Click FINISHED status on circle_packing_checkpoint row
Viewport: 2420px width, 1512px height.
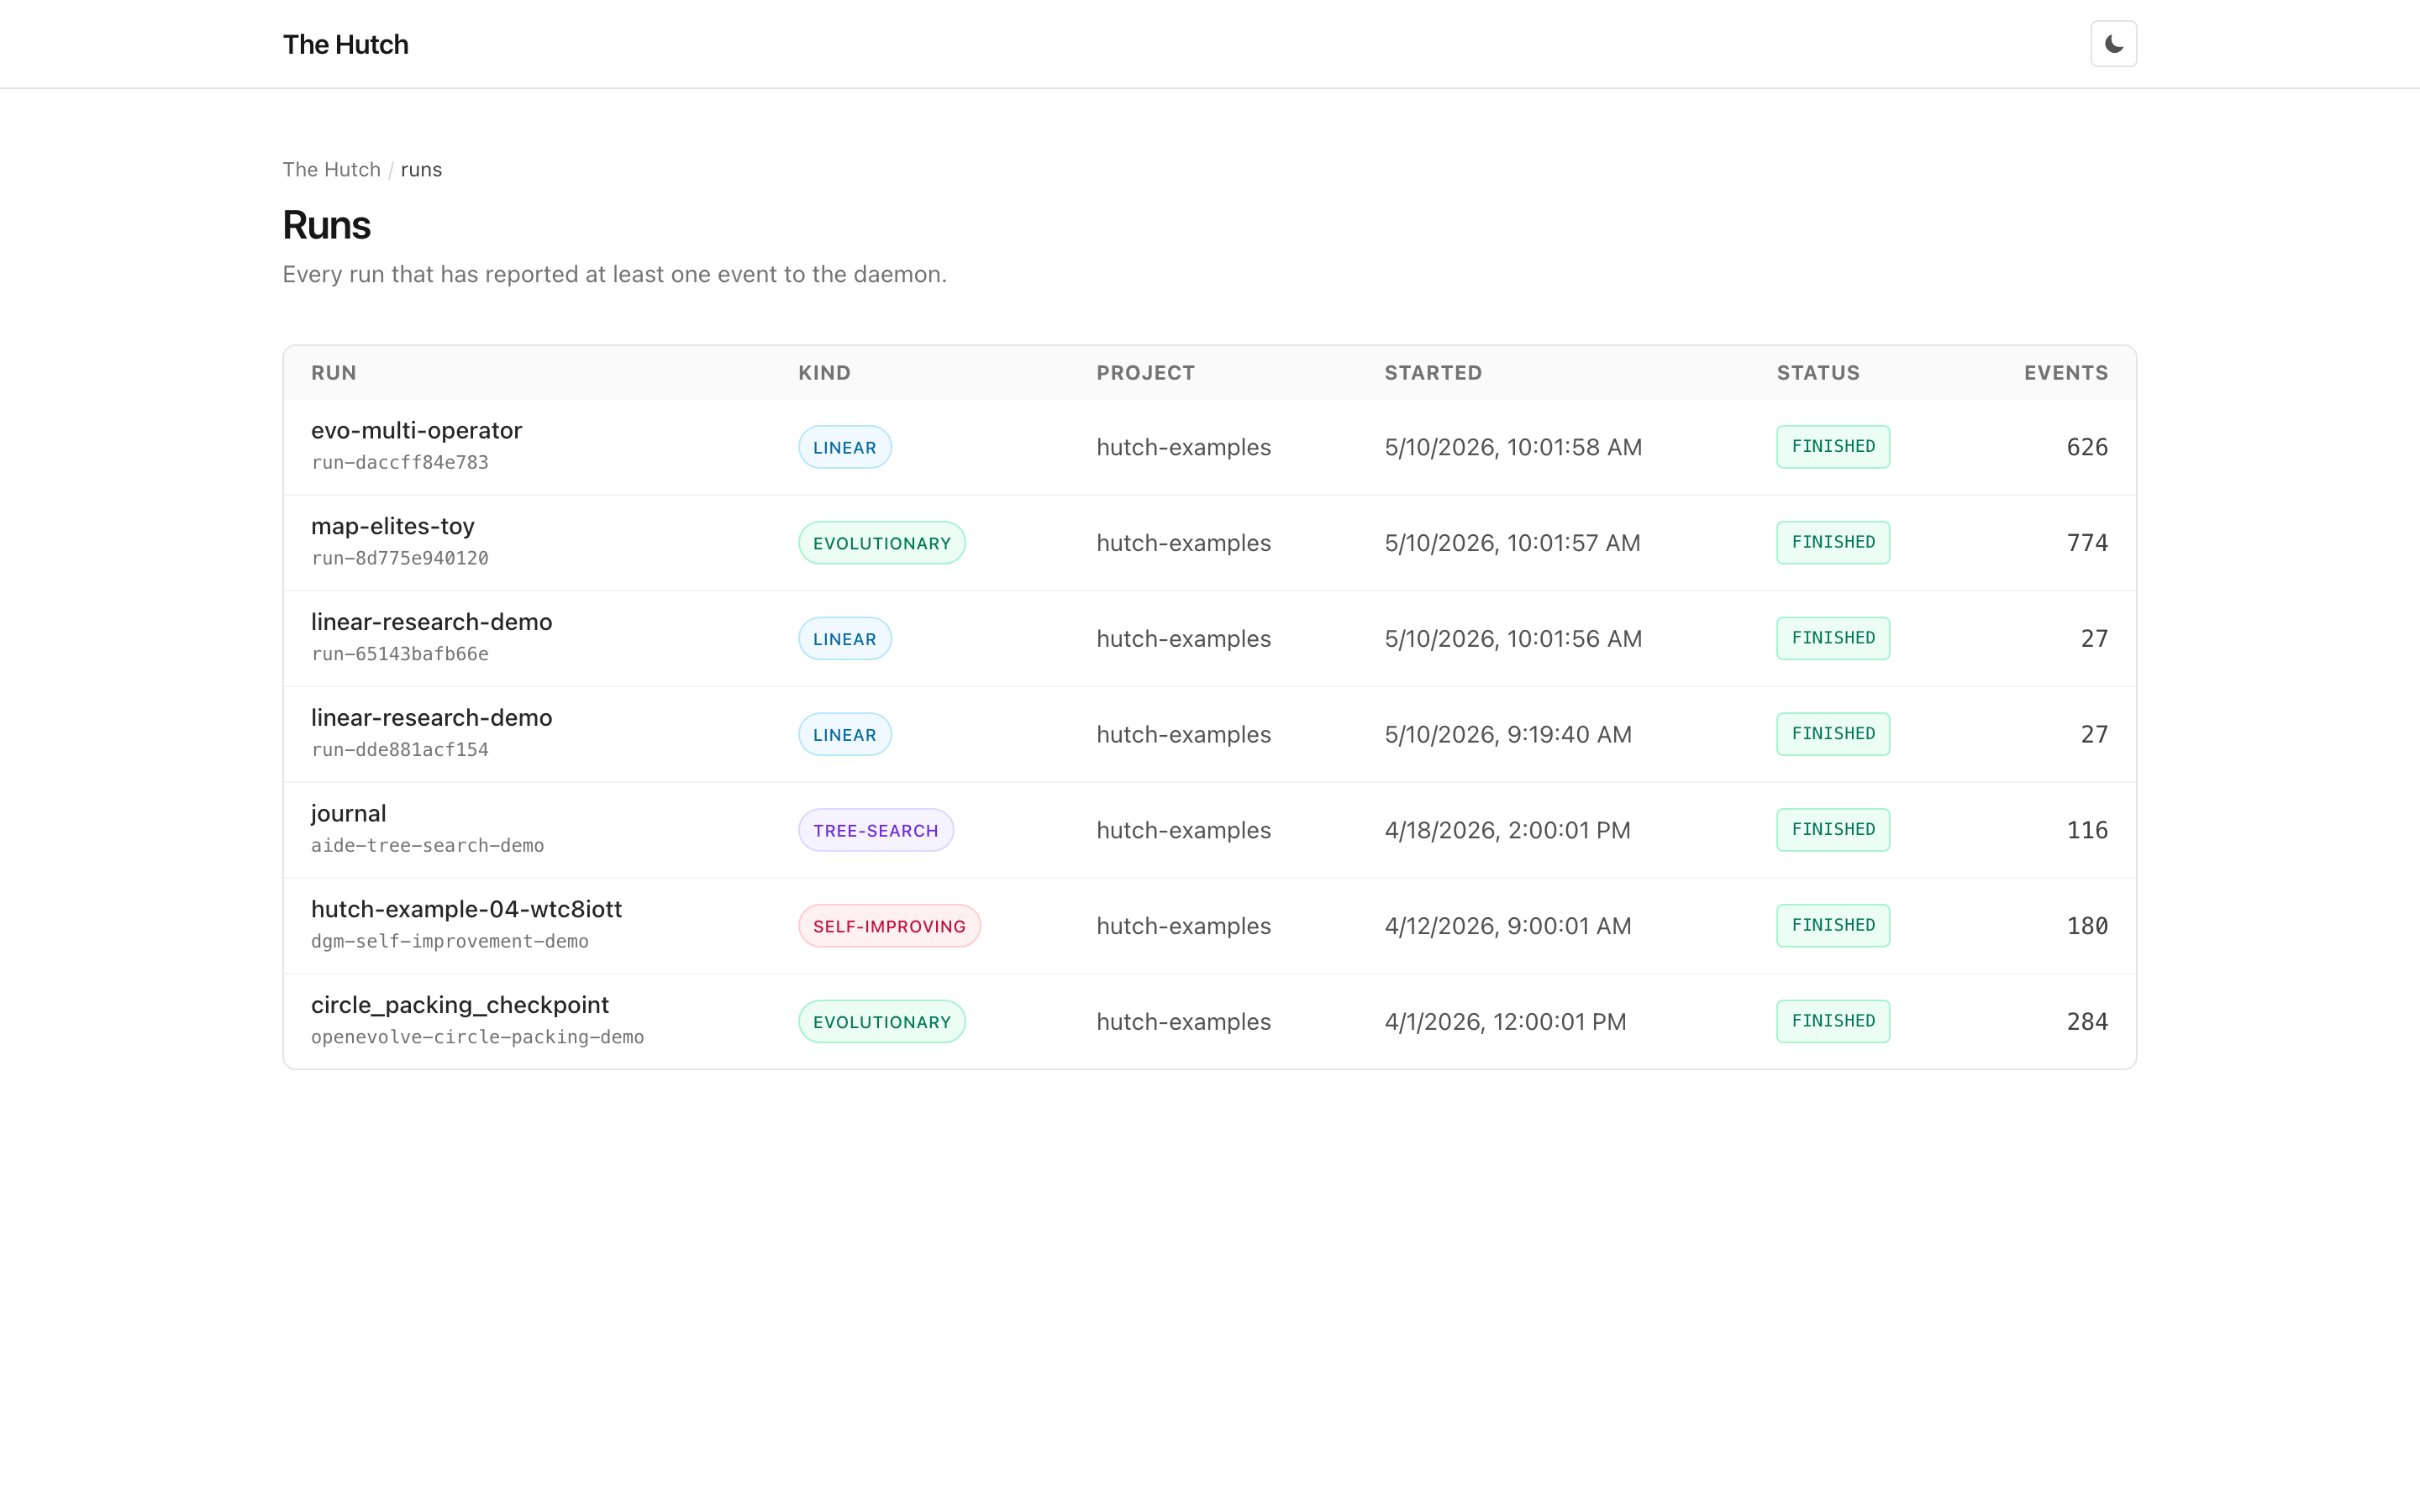coord(1833,1022)
